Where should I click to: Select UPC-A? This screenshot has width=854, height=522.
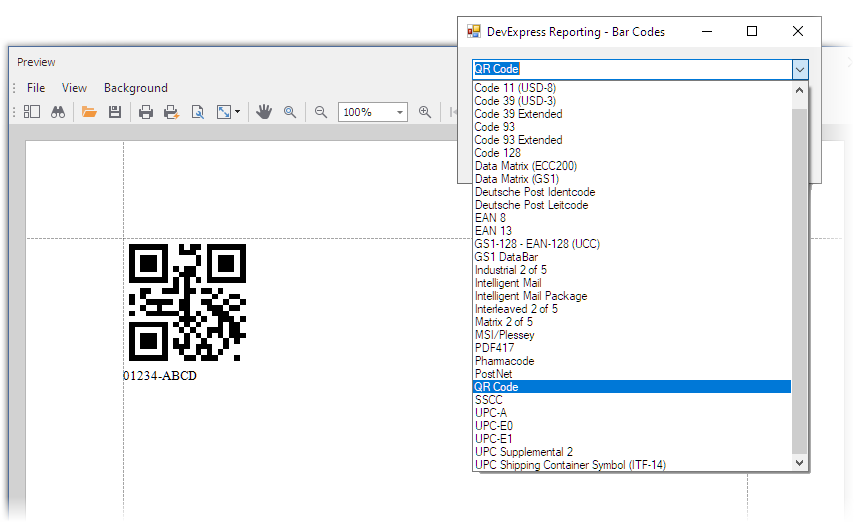point(632,413)
